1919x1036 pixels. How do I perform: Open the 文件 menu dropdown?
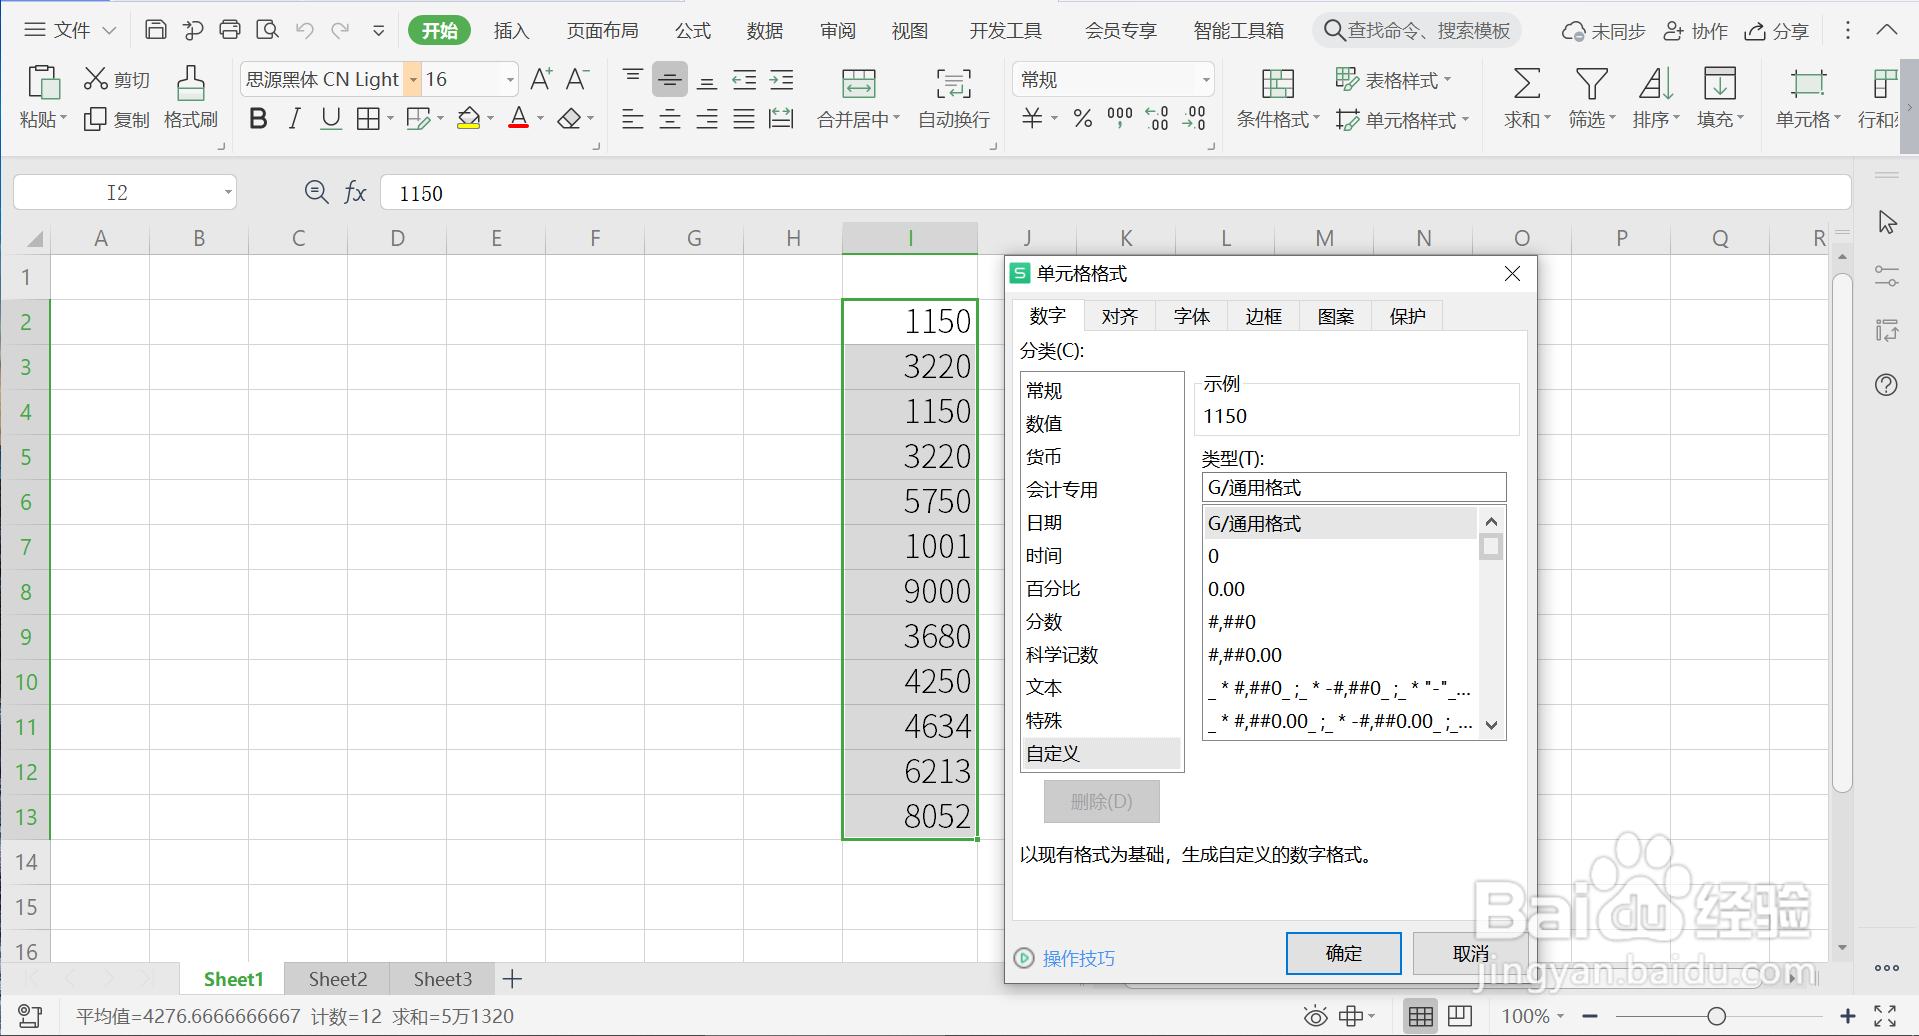pos(70,30)
